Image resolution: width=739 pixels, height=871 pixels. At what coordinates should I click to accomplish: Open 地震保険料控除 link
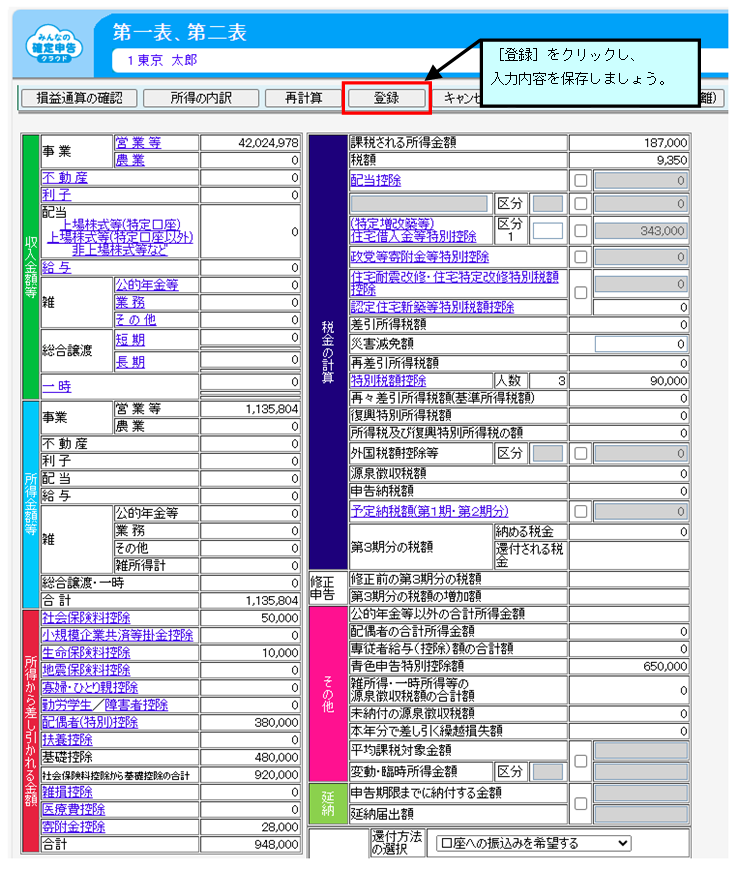point(86,670)
